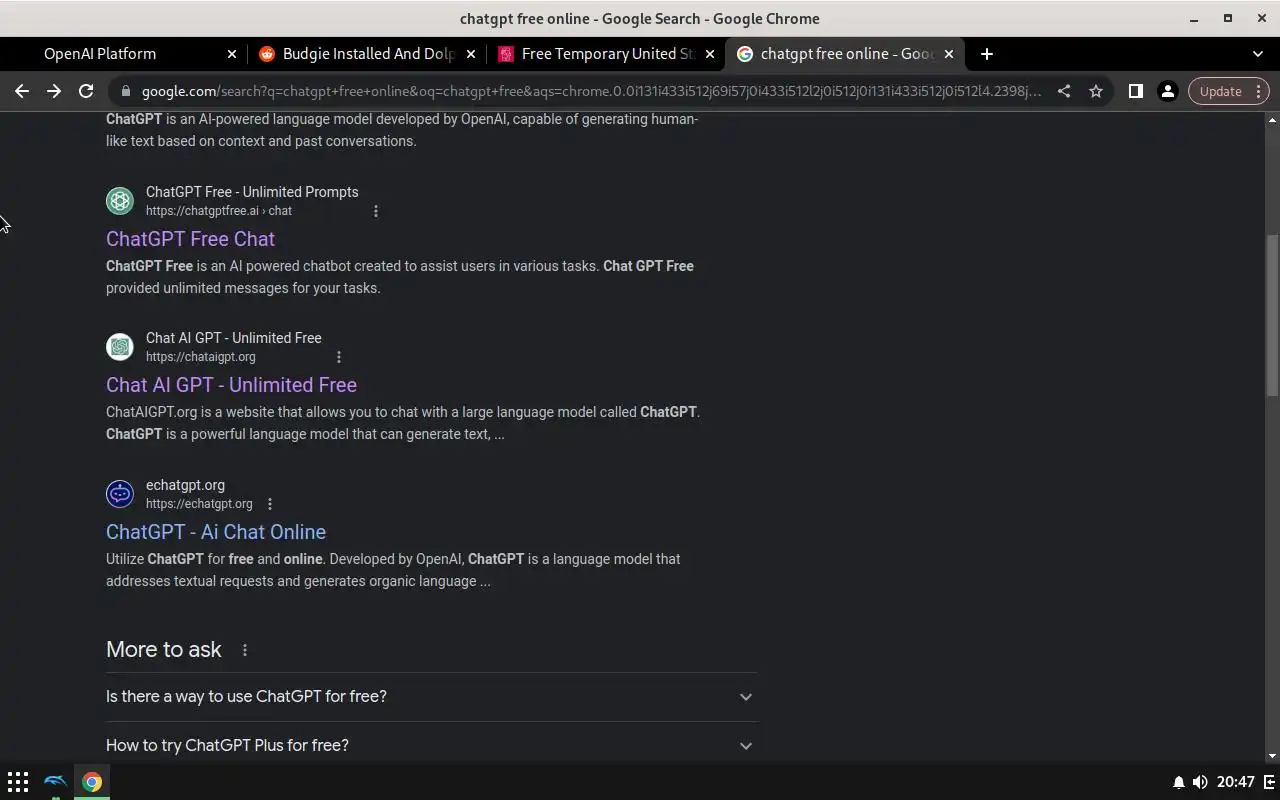Bookmark this tab with the star

click(x=1096, y=91)
